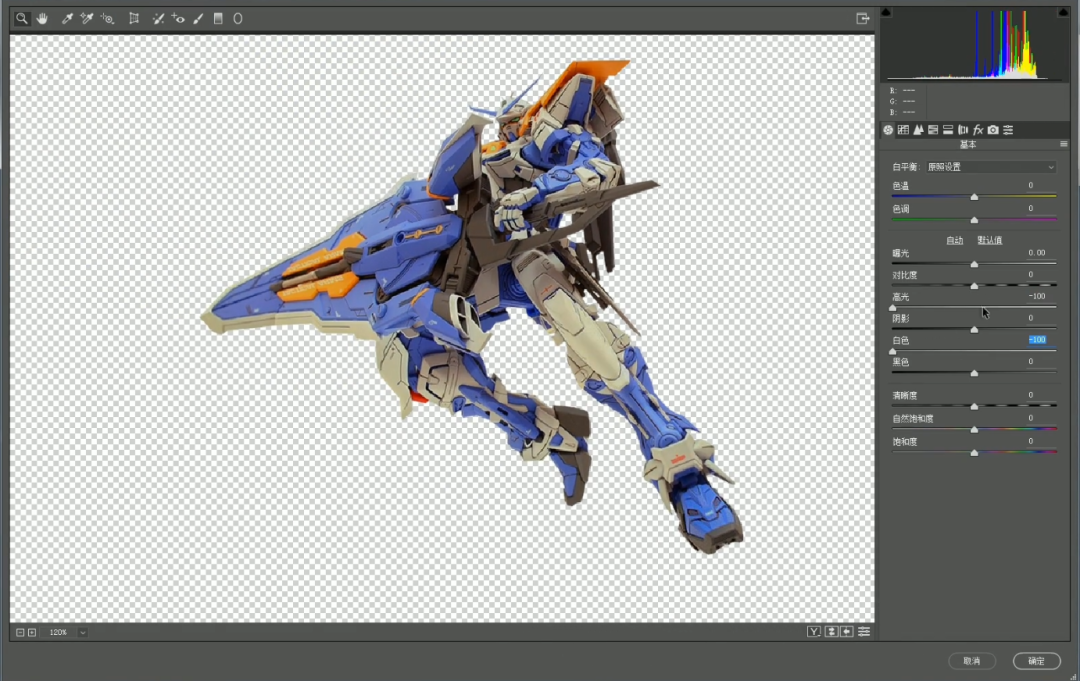
Task: Open the HSL adjustments panel tab
Action: [x=933, y=129]
